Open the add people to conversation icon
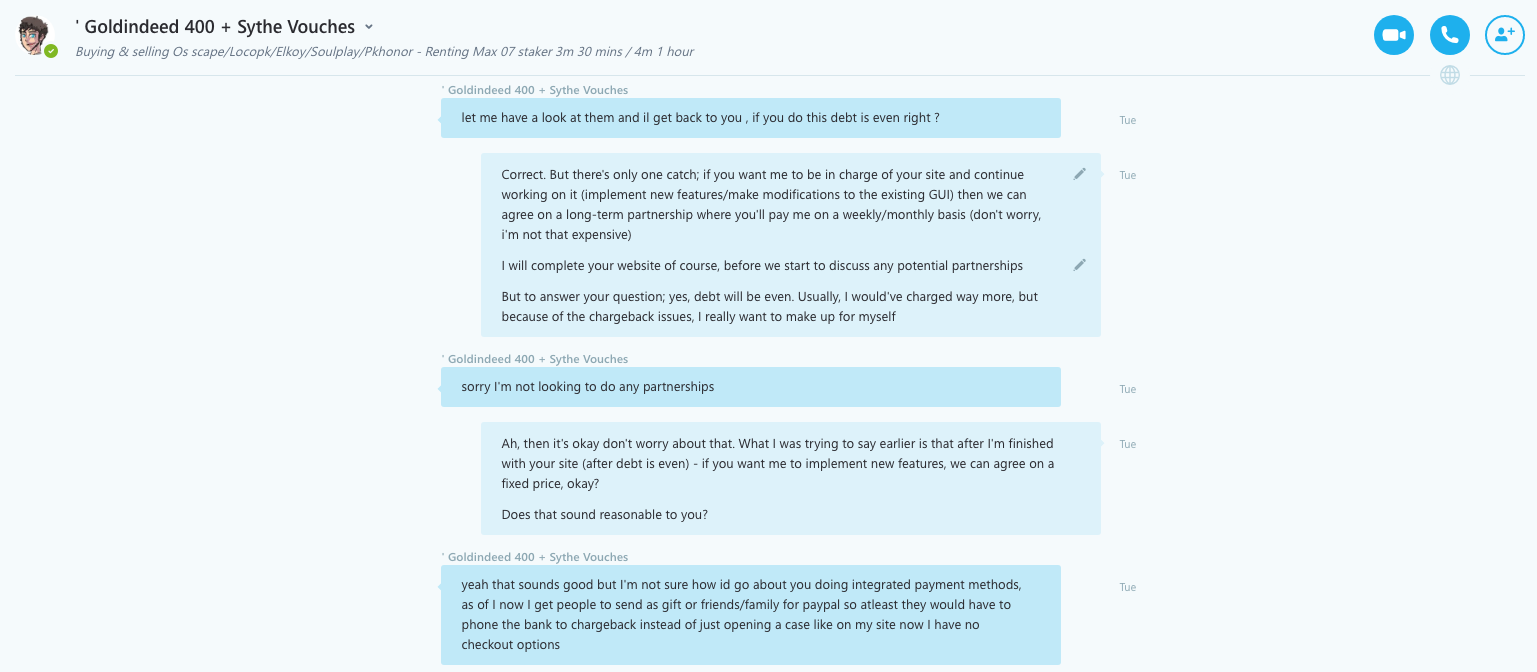This screenshot has height=672, width=1537. pyautogui.click(x=1504, y=35)
